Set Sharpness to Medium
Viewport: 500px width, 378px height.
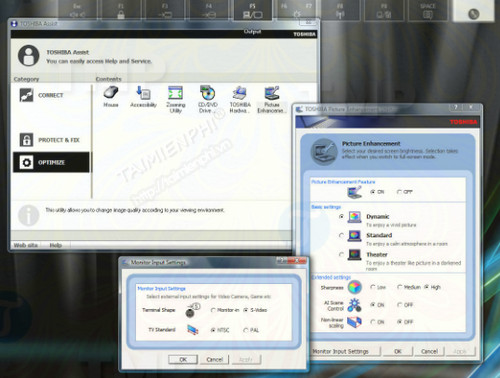399,287
